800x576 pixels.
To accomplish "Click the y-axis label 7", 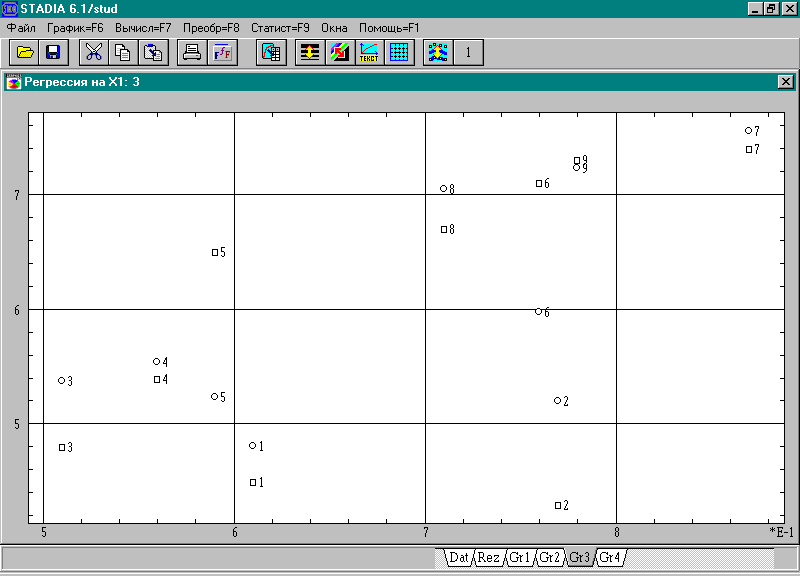I will [17, 195].
